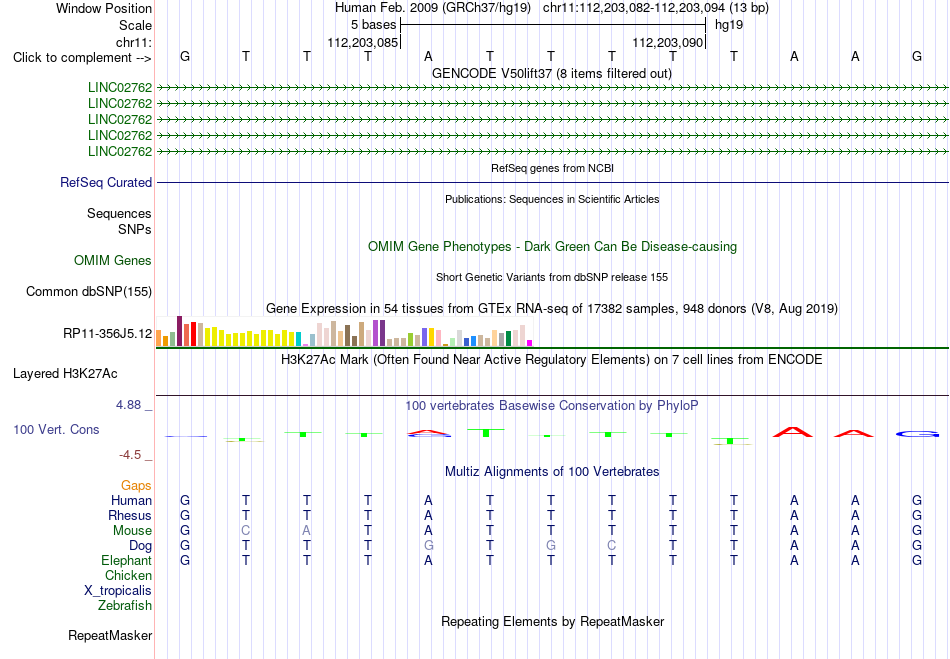Click the RP11-356J5.12 GTEx gene label
This screenshot has height=659, width=950.
[108, 333]
